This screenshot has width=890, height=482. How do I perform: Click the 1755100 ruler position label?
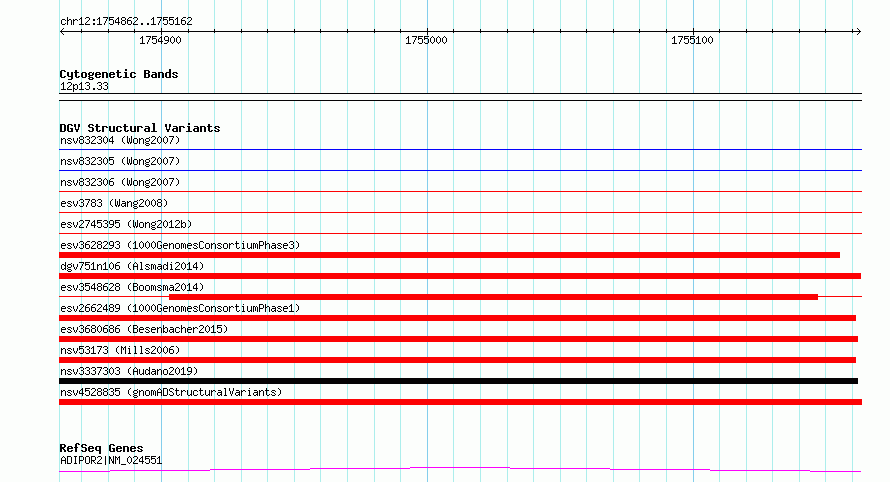[x=692, y=40]
